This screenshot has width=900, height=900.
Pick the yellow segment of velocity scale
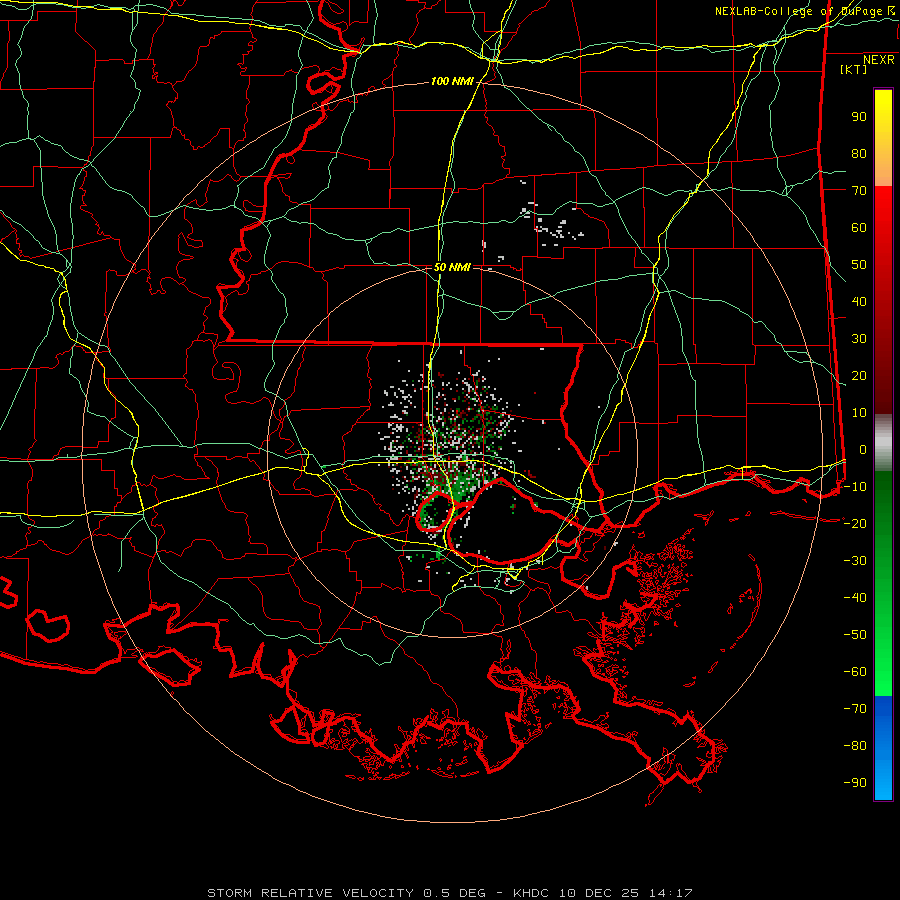coord(883,138)
